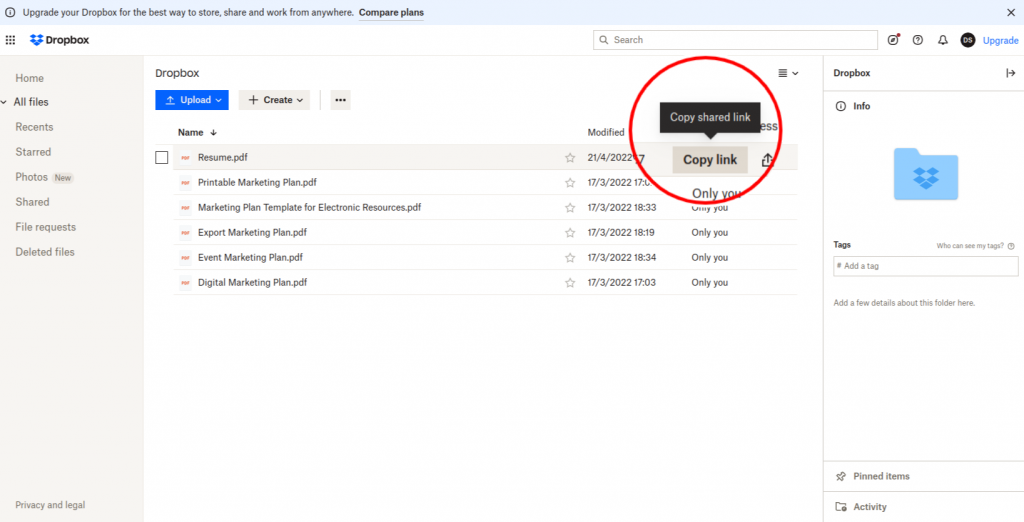
Task: Open Deleted files in the sidebar
Action: (x=45, y=252)
